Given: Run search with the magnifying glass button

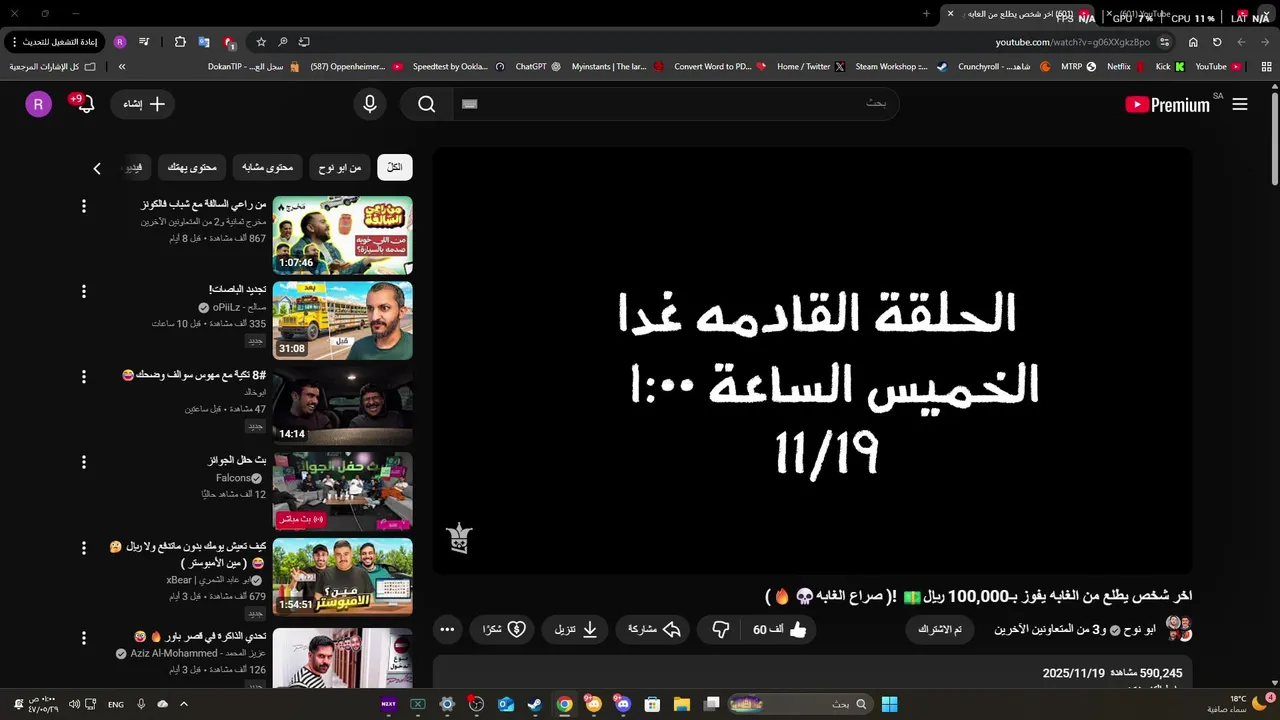Looking at the screenshot, I should [x=427, y=104].
